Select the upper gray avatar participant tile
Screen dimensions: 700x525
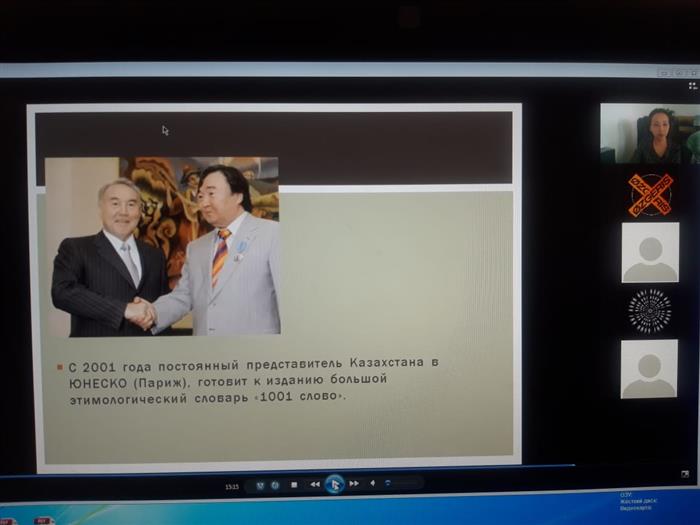pyautogui.click(x=650, y=252)
